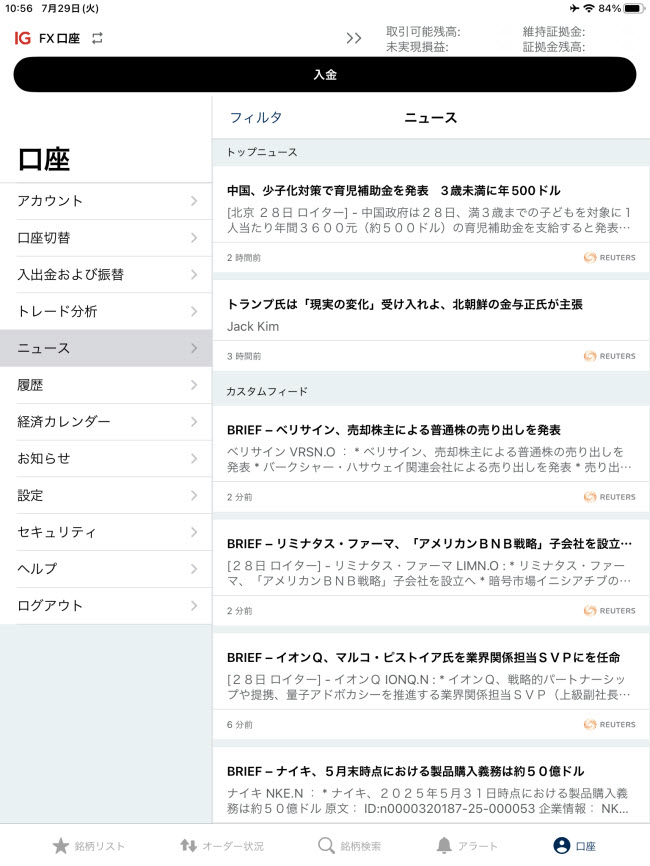Tap Reuters logo on 2 時間前 article
Image resolution: width=650 pixels, height=866 pixels.
pos(610,257)
